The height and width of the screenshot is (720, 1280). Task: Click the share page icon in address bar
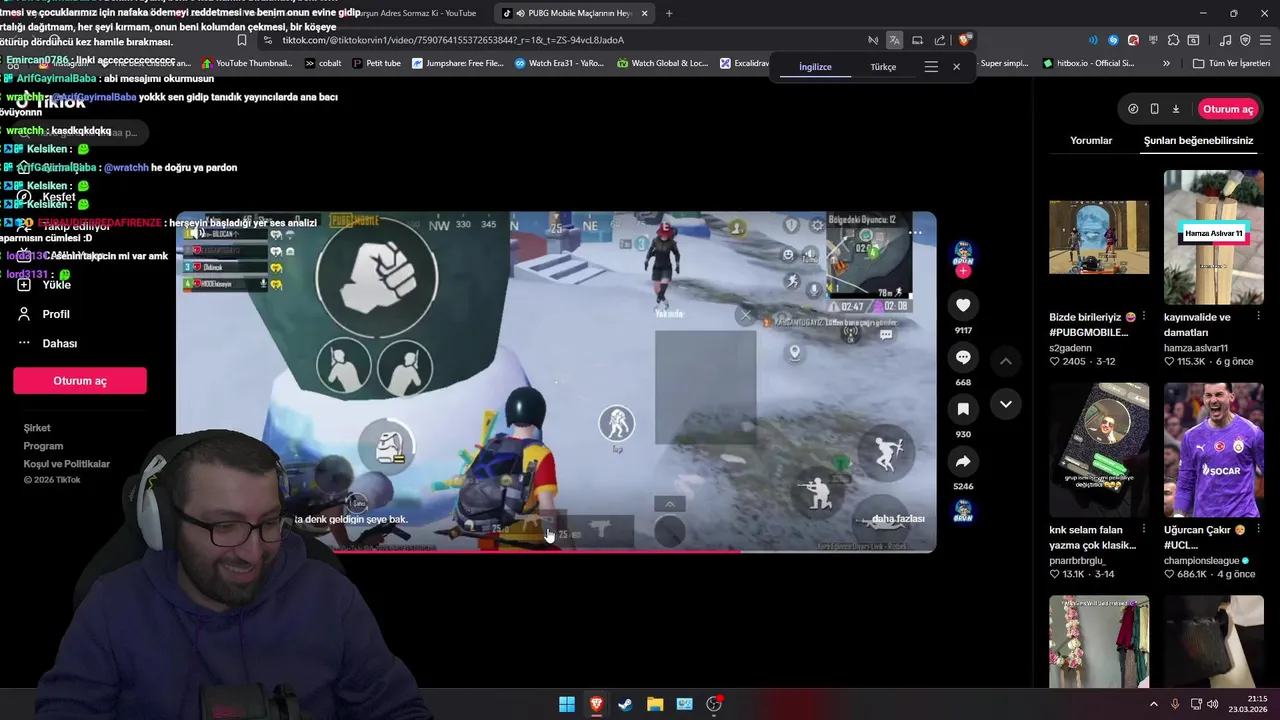940,40
